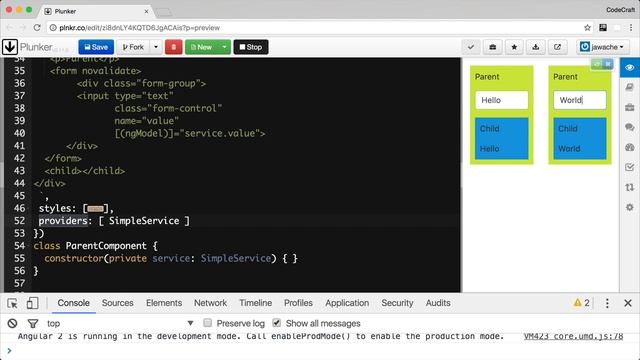Click the warnings count indicator
640x360 pixels.
pos(582,303)
